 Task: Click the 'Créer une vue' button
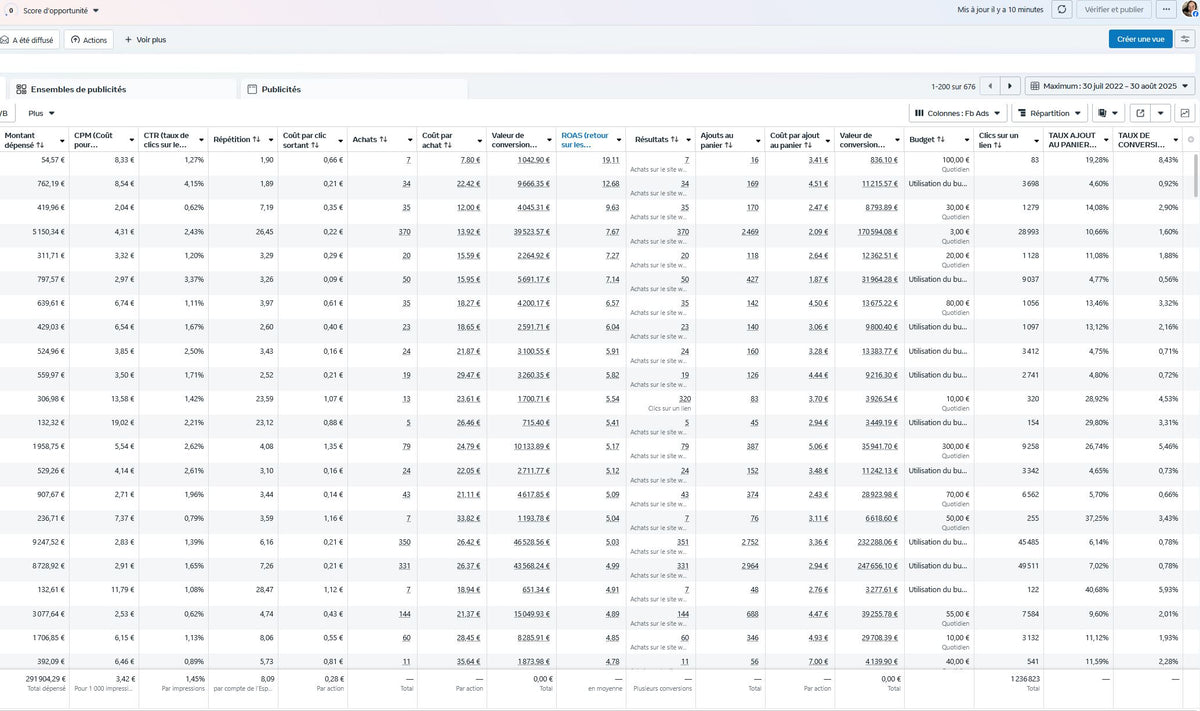[x=1140, y=39]
